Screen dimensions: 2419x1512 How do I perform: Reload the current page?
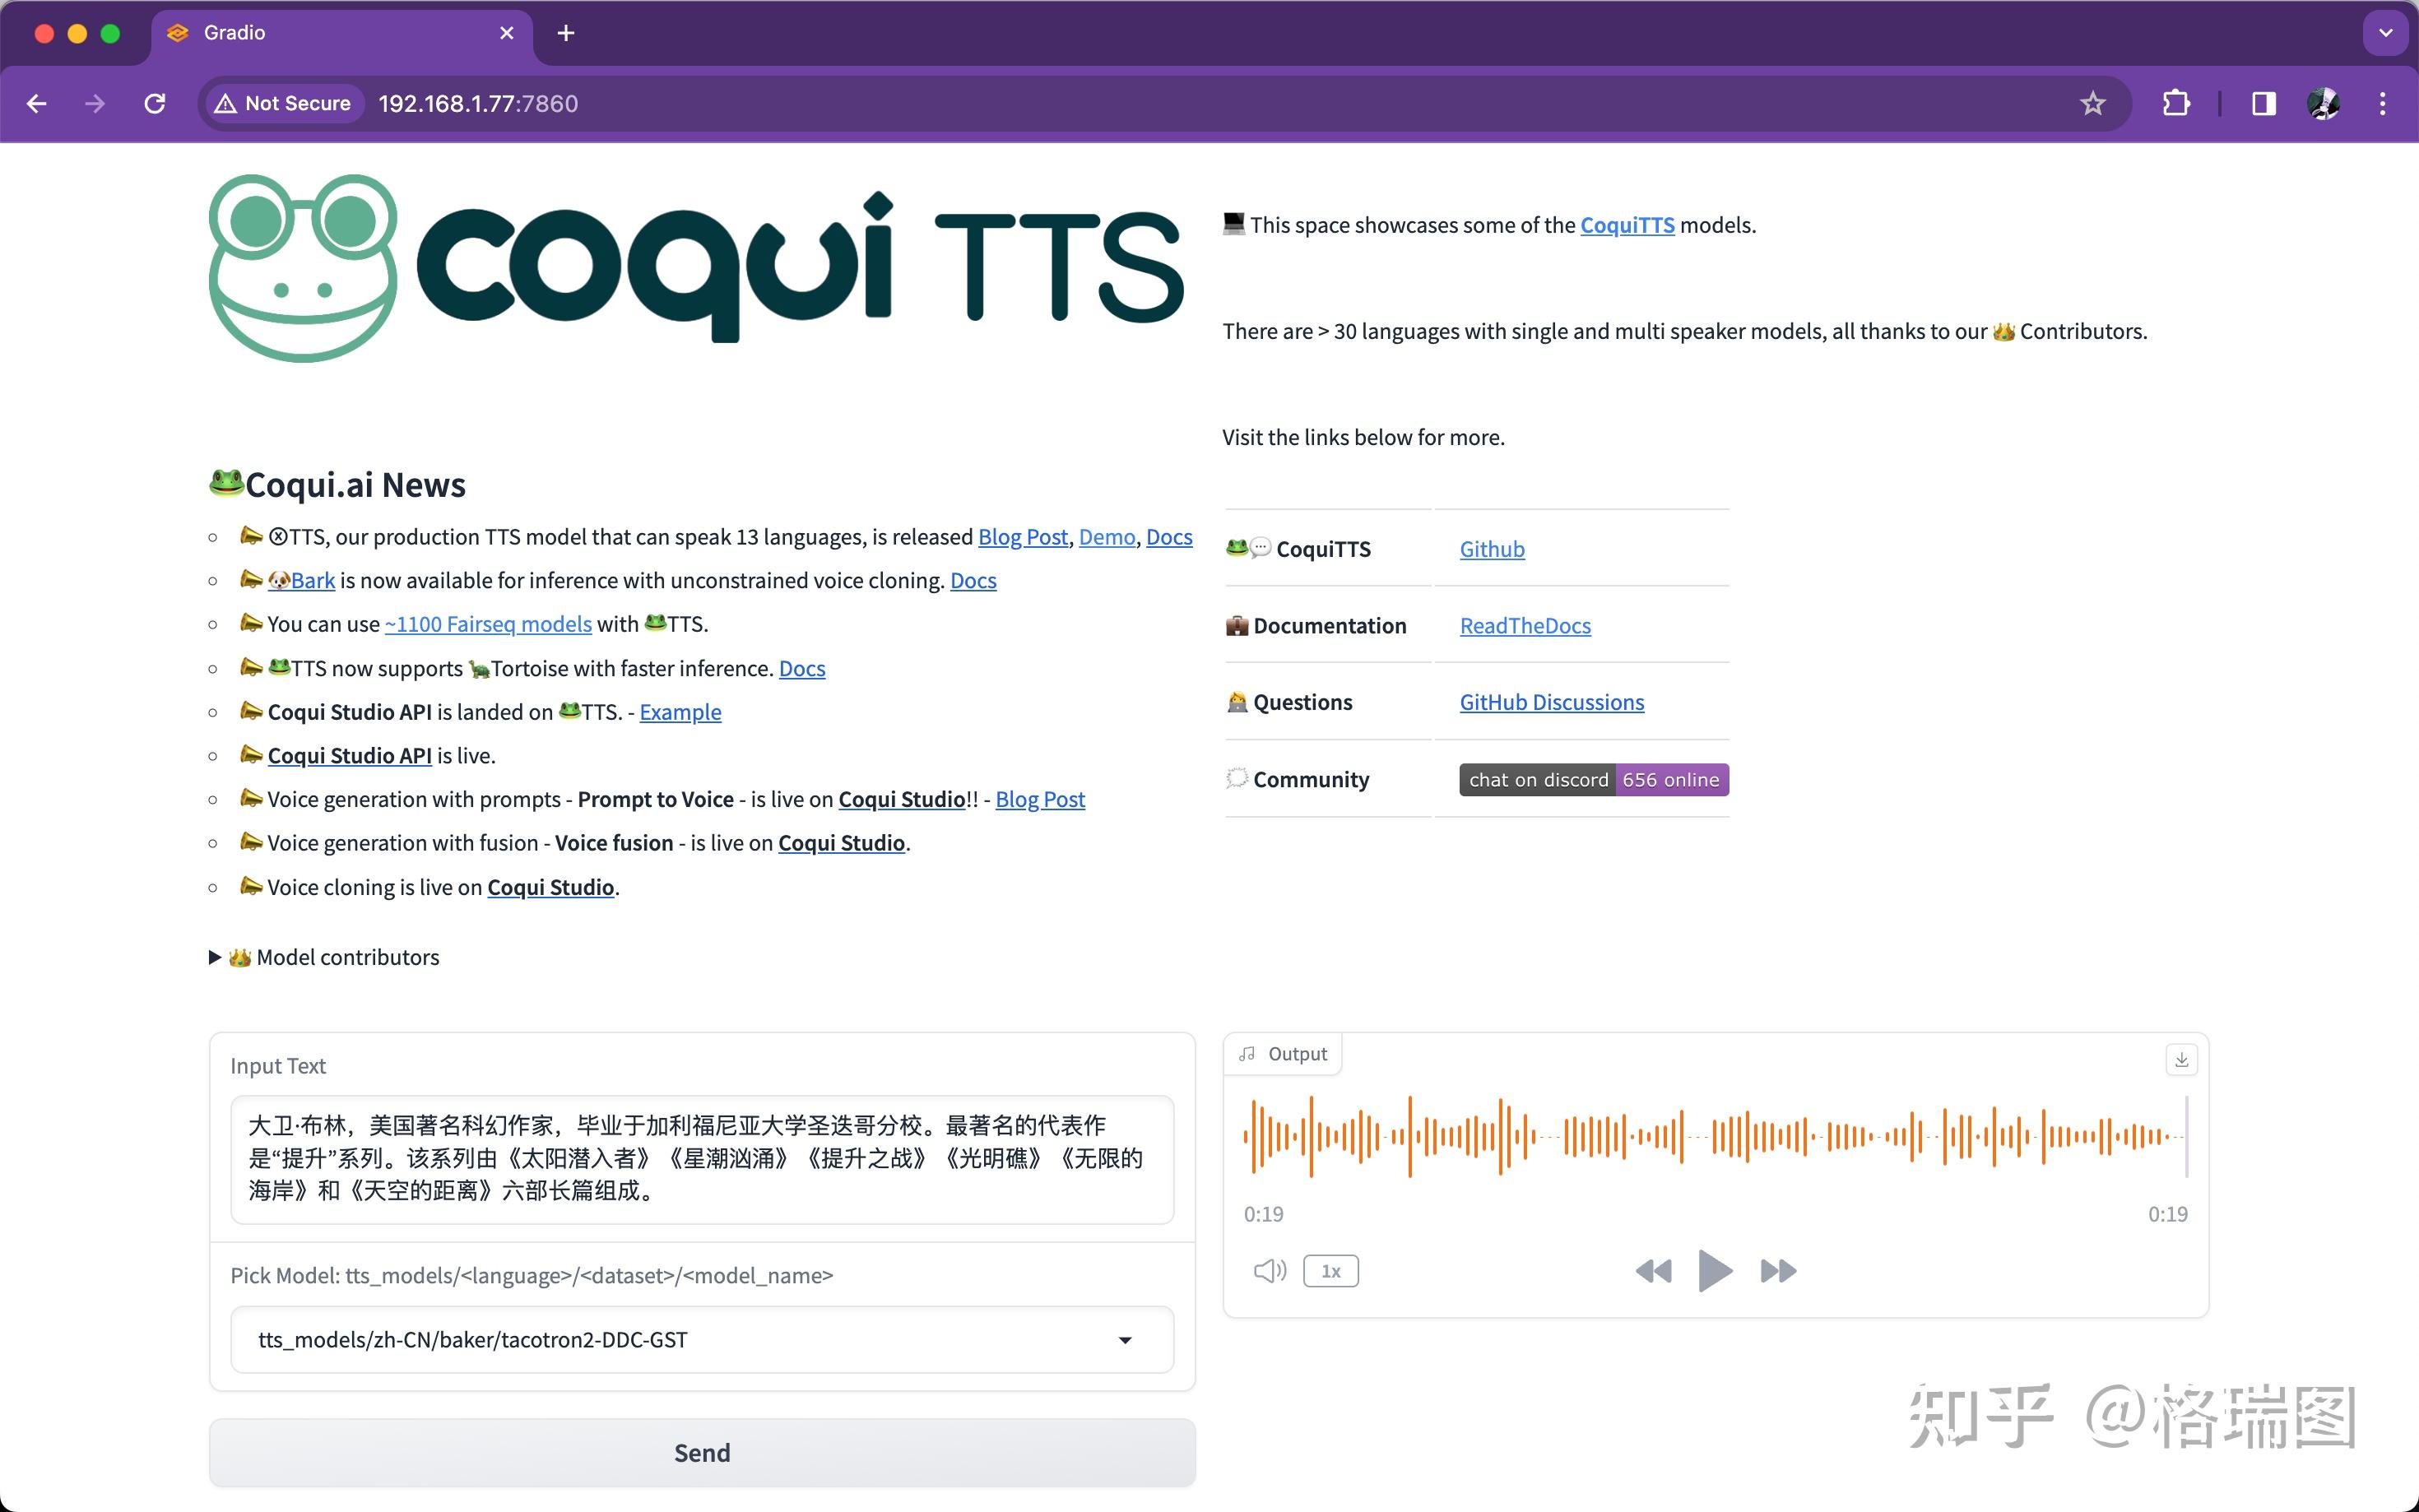point(155,103)
